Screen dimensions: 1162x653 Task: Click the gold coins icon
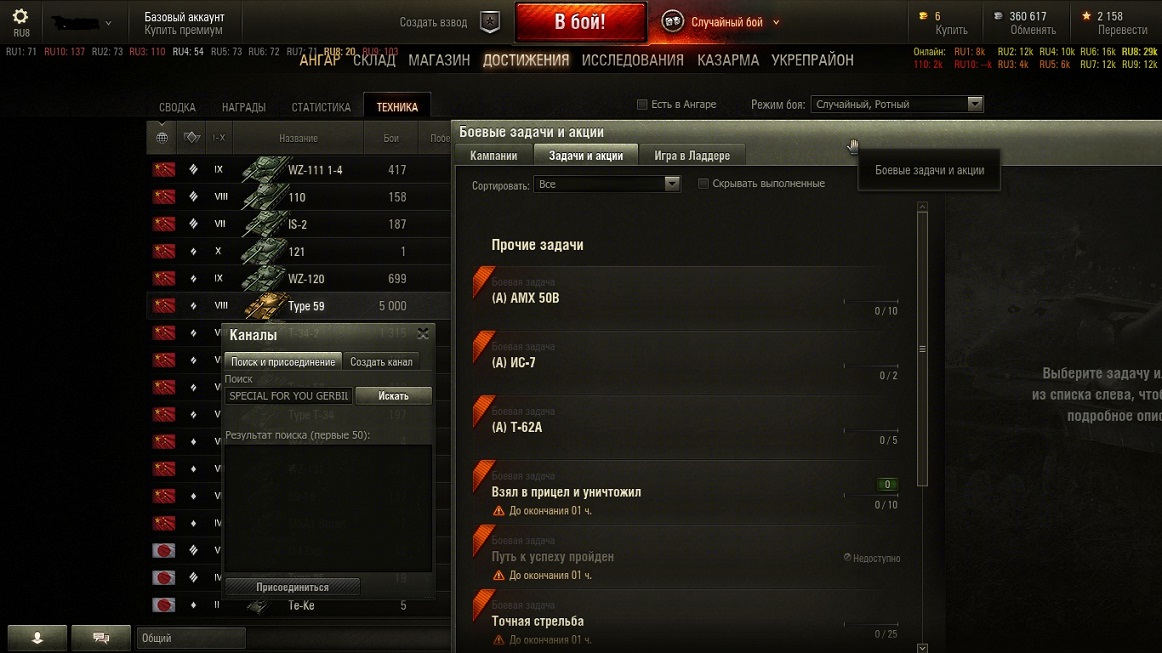(923, 16)
